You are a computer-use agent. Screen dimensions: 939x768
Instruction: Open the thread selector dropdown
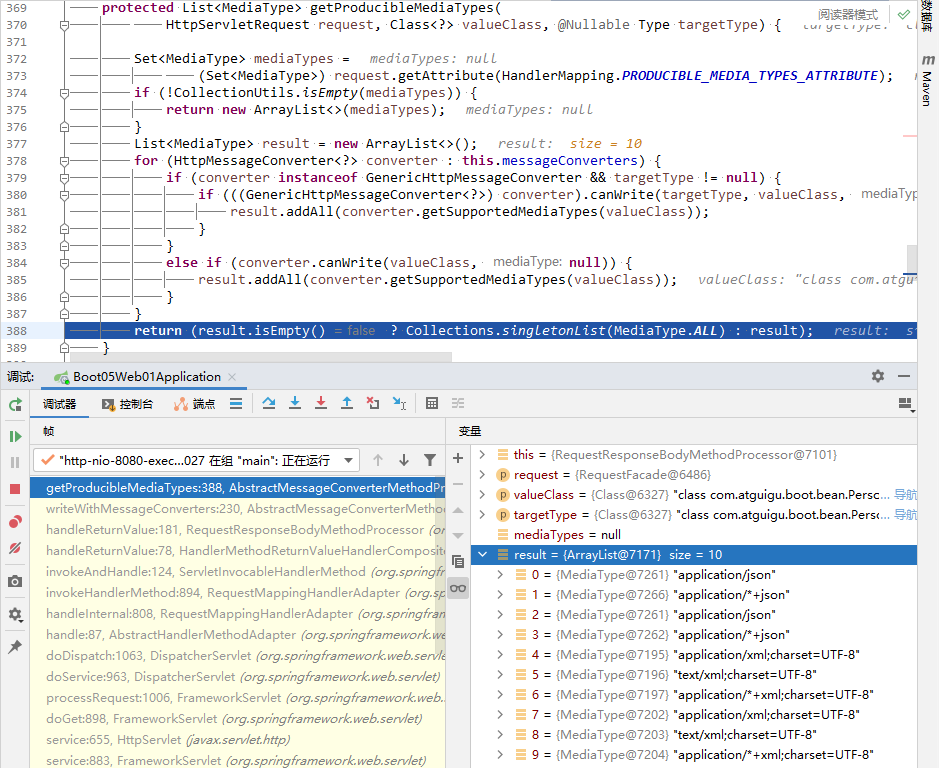(196, 460)
